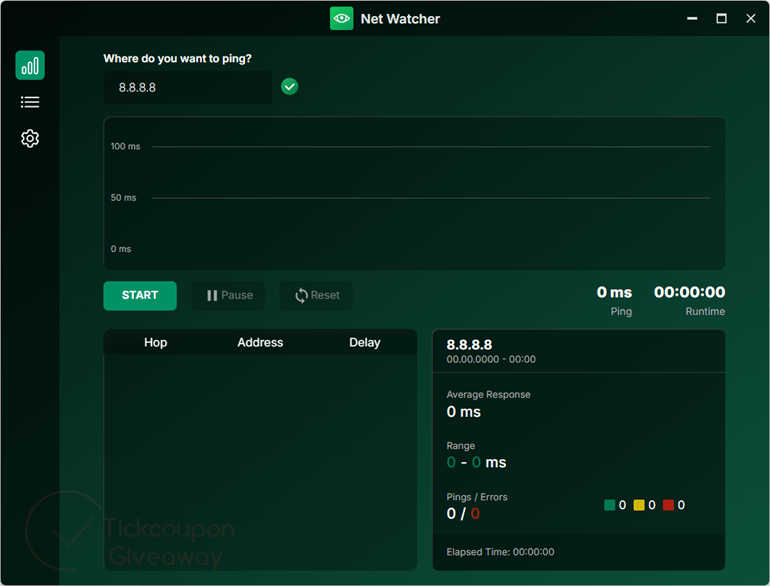Maximize the Net Watcher window

pyautogui.click(x=721, y=19)
